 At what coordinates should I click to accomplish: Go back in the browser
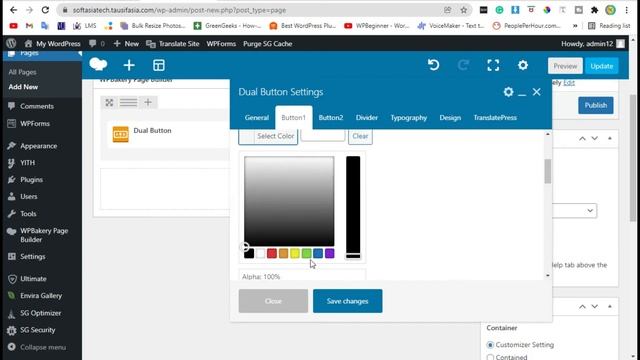tap(13, 10)
